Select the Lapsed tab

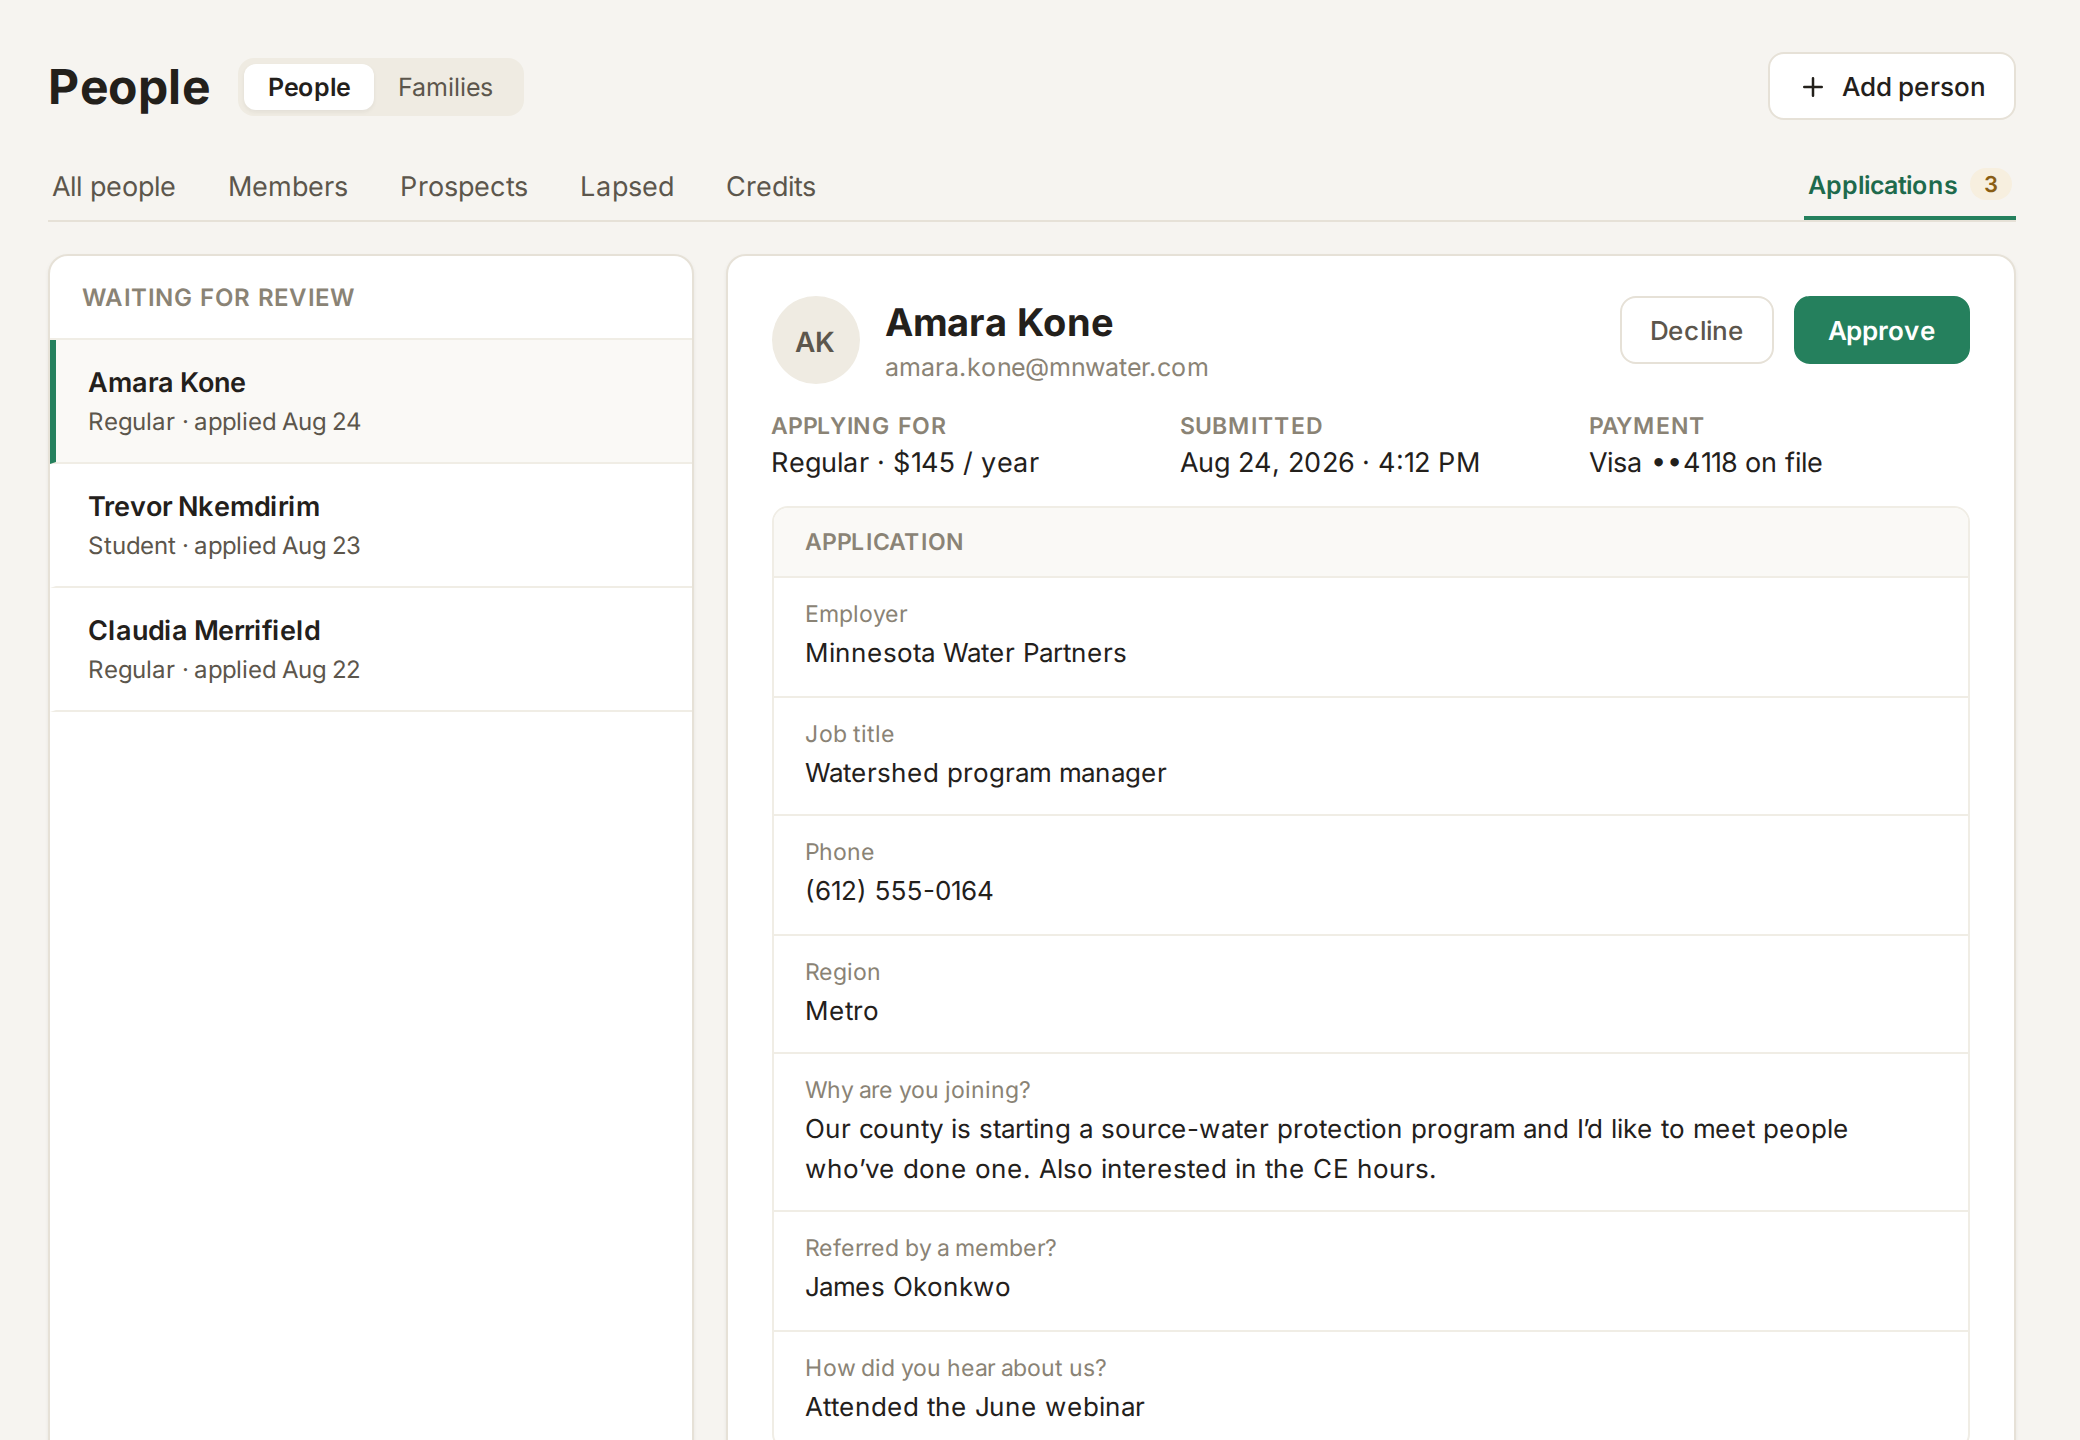[627, 186]
